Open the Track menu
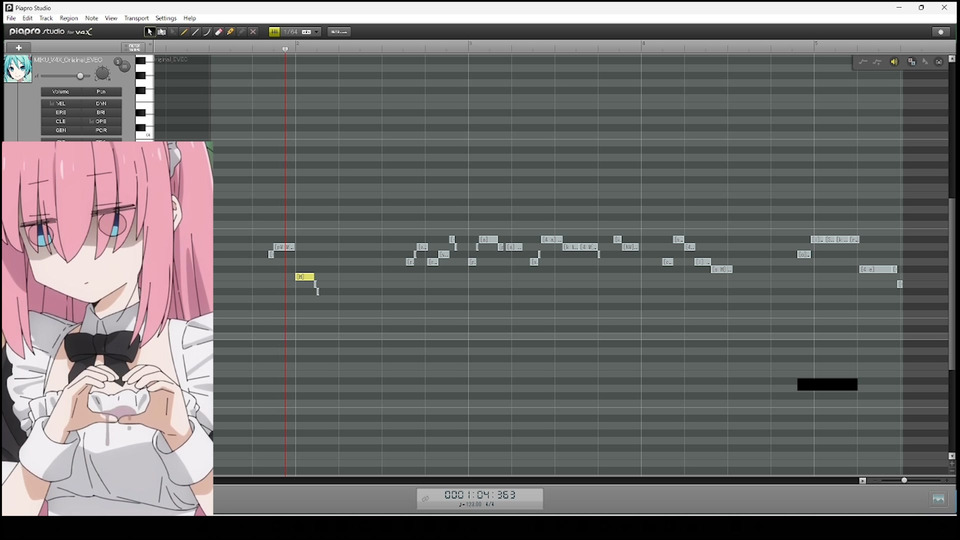 point(46,18)
